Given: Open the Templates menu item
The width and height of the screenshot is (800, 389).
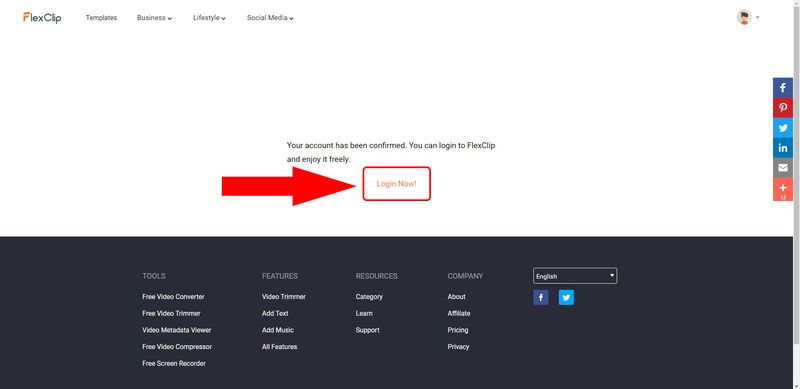Looking at the screenshot, I should (x=101, y=18).
